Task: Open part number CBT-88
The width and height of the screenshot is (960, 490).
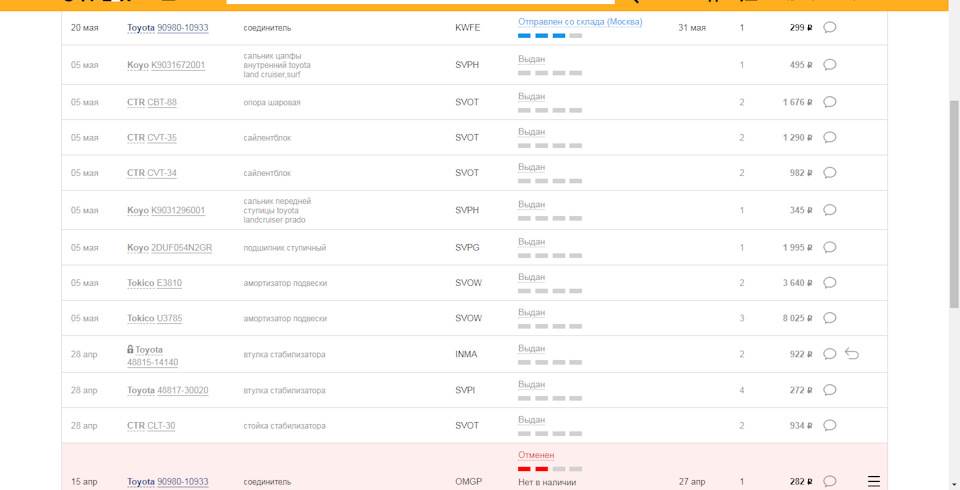Action: [162, 102]
